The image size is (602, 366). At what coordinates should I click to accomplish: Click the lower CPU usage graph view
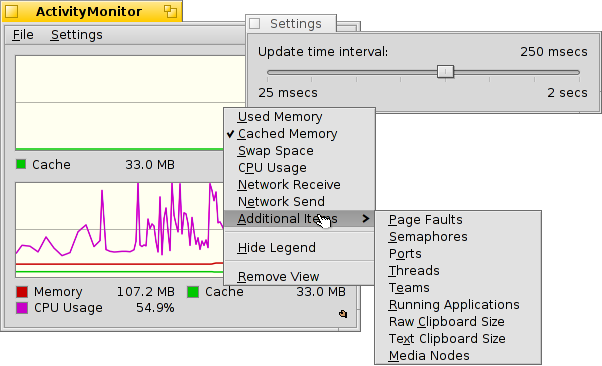[x=119, y=230]
